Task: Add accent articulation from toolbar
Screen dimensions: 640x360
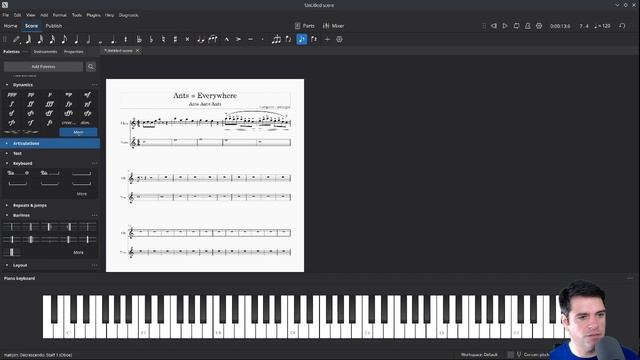Action: coord(238,40)
